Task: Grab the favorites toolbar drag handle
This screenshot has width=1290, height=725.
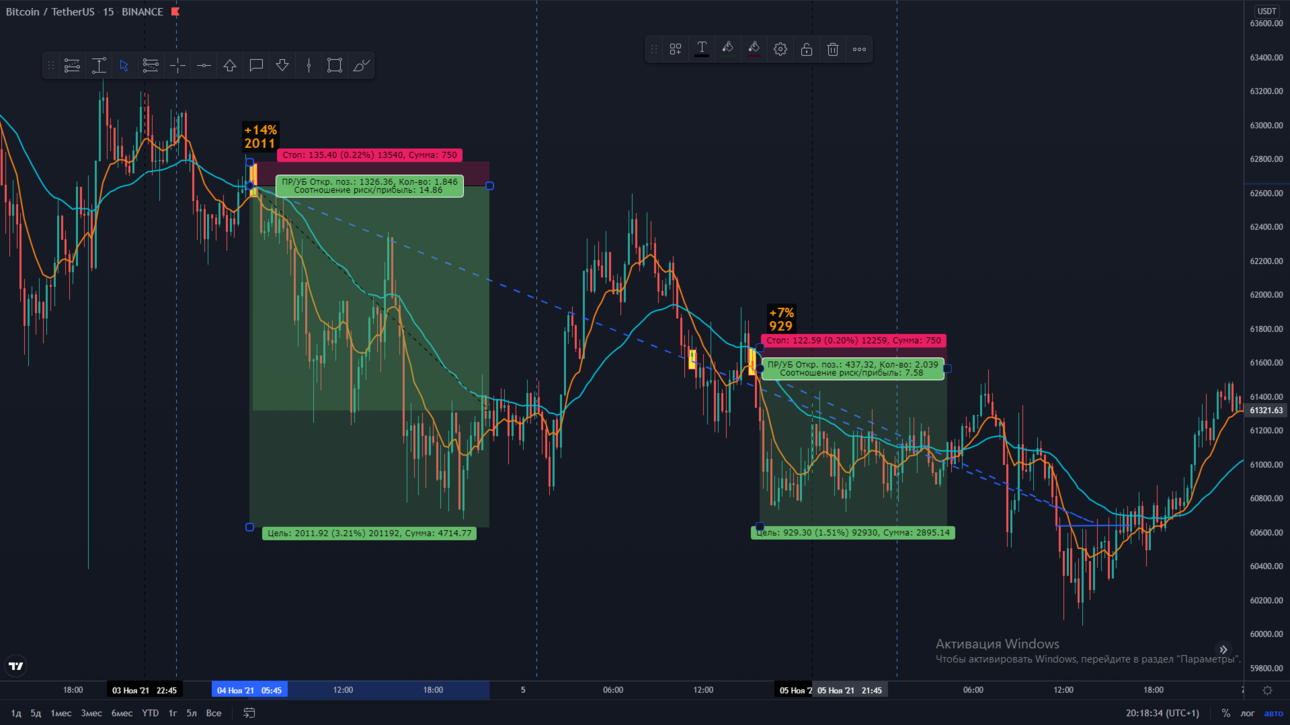Action: pos(51,66)
